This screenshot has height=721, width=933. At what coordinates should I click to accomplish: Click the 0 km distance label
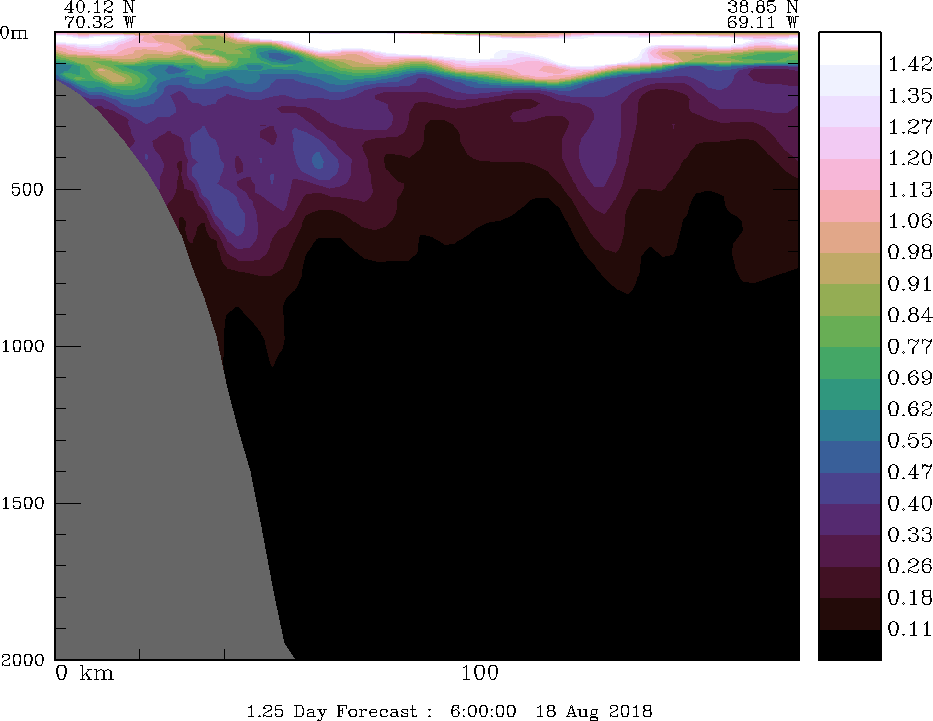tap(84, 673)
